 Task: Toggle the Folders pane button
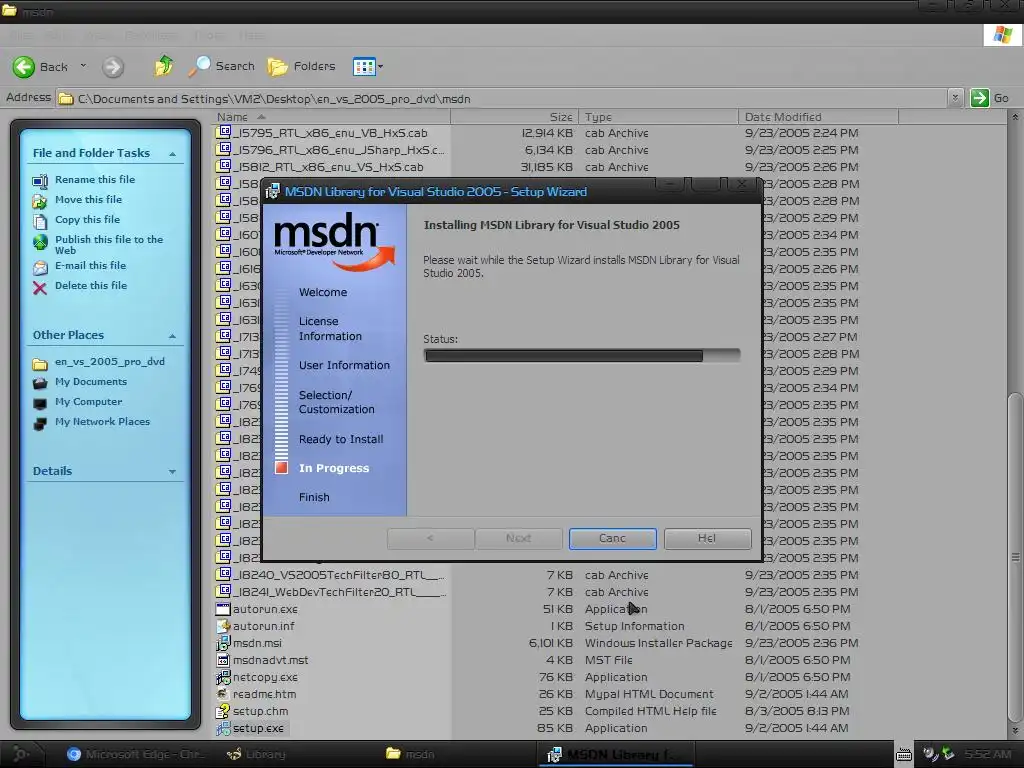[301, 66]
